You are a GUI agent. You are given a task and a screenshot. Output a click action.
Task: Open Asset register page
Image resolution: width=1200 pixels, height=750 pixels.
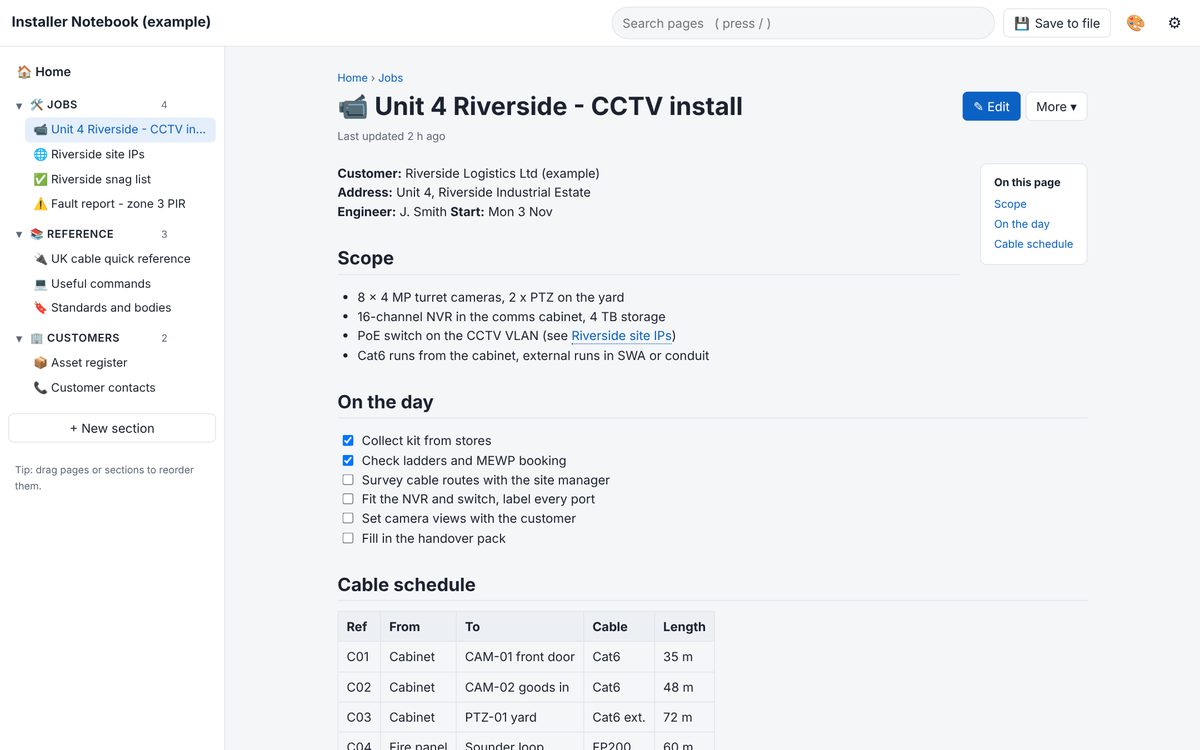point(120,363)
